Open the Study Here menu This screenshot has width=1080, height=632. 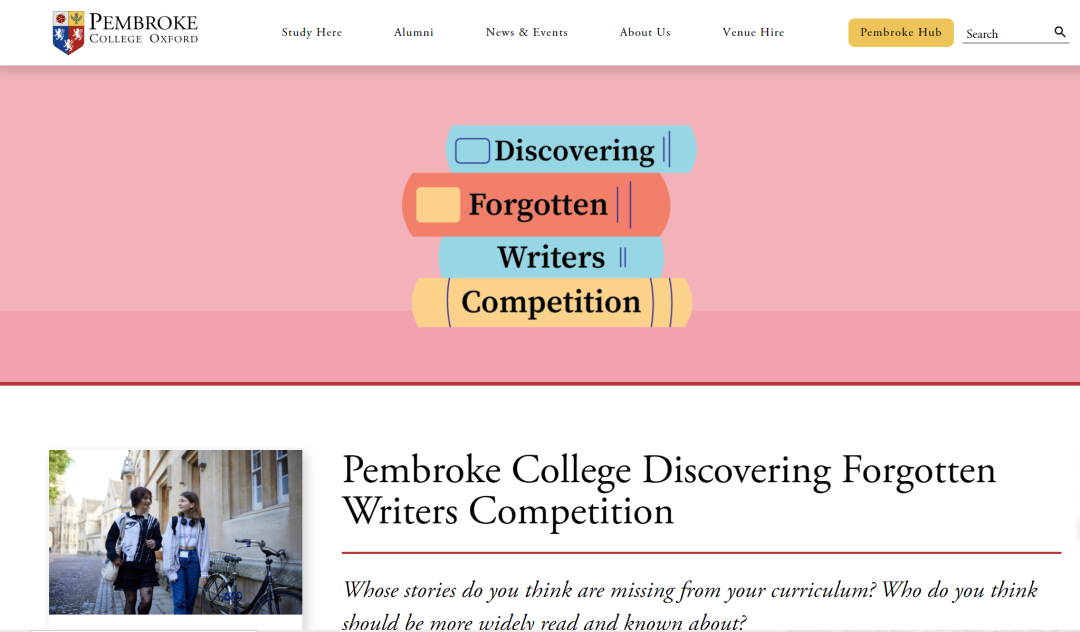click(x=311, y=32)
